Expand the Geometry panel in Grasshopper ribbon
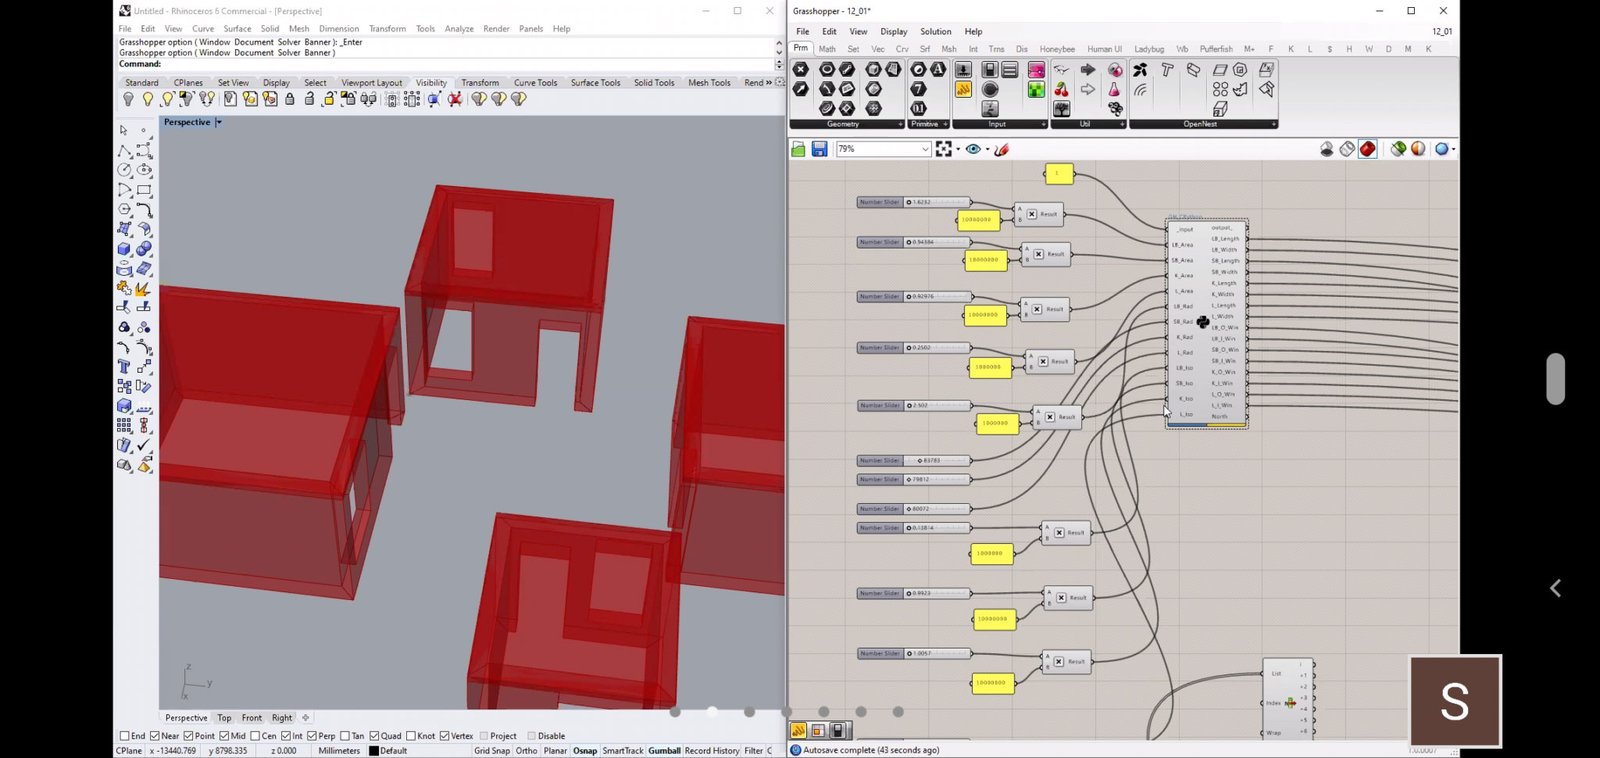This screenshot has width=1600, height=758. (900, 124)
